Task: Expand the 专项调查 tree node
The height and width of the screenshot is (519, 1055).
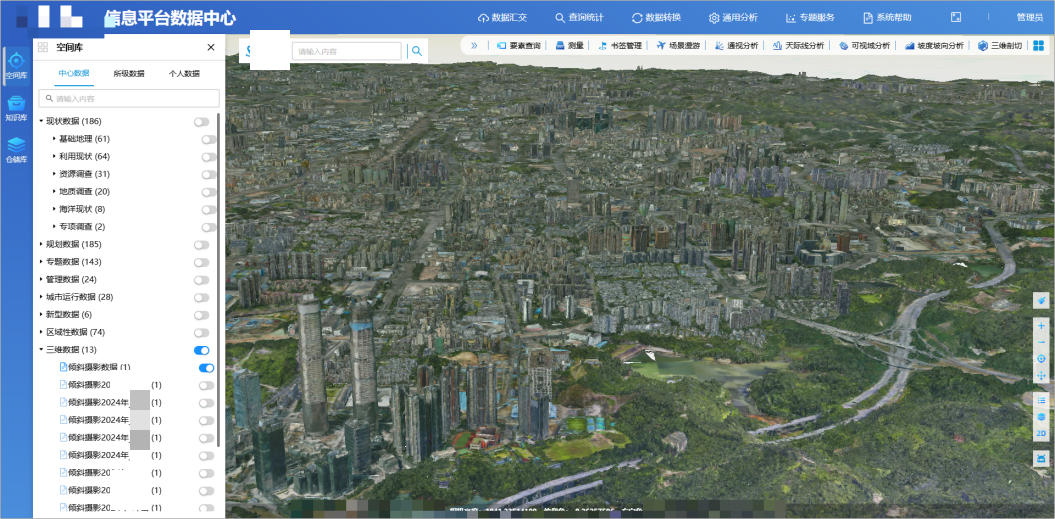Action: tap(54, 226)
